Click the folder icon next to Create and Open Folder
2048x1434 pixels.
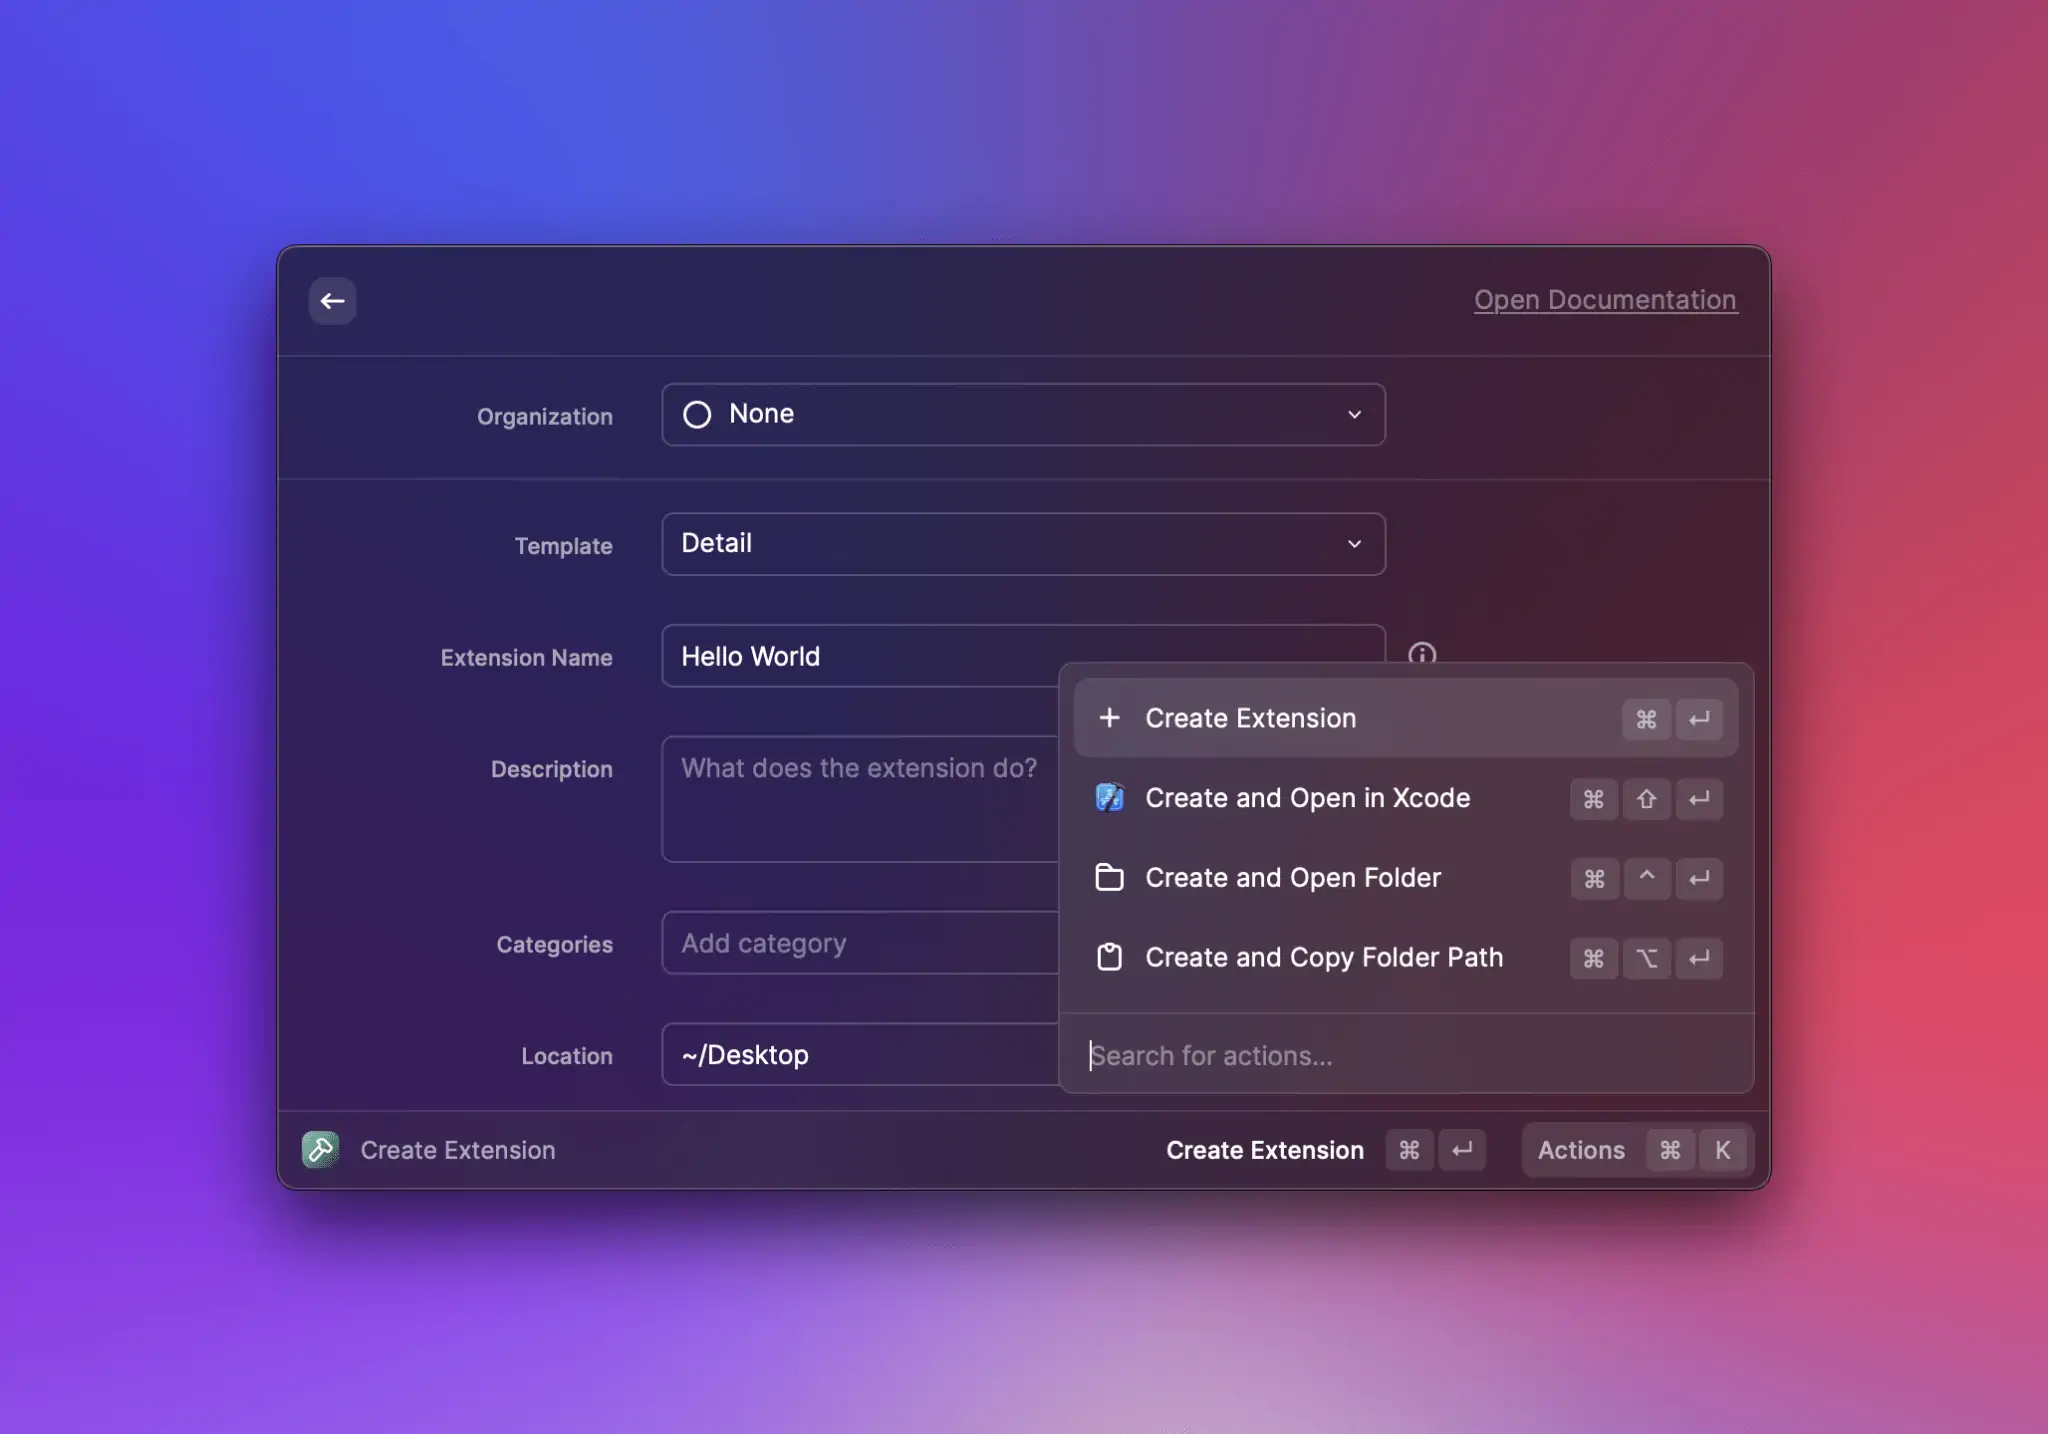pos(1109,878)
